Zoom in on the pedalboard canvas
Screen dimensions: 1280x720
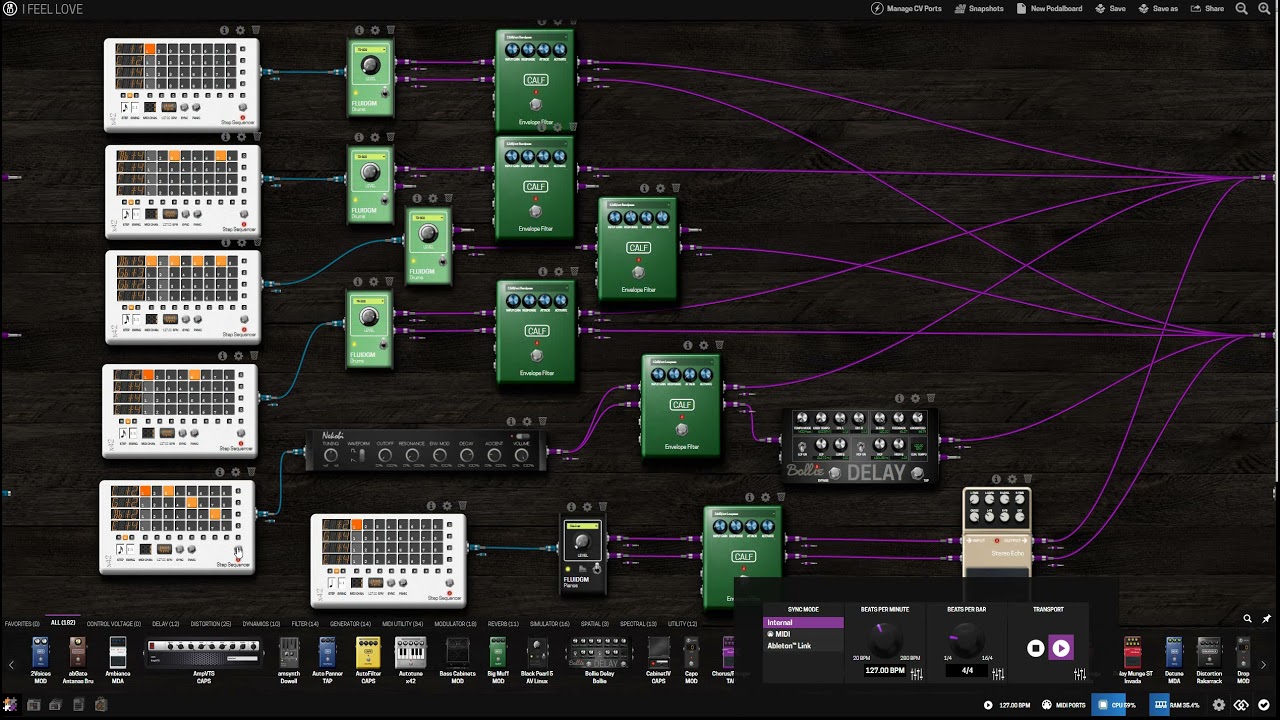[x=1265, y=9]
